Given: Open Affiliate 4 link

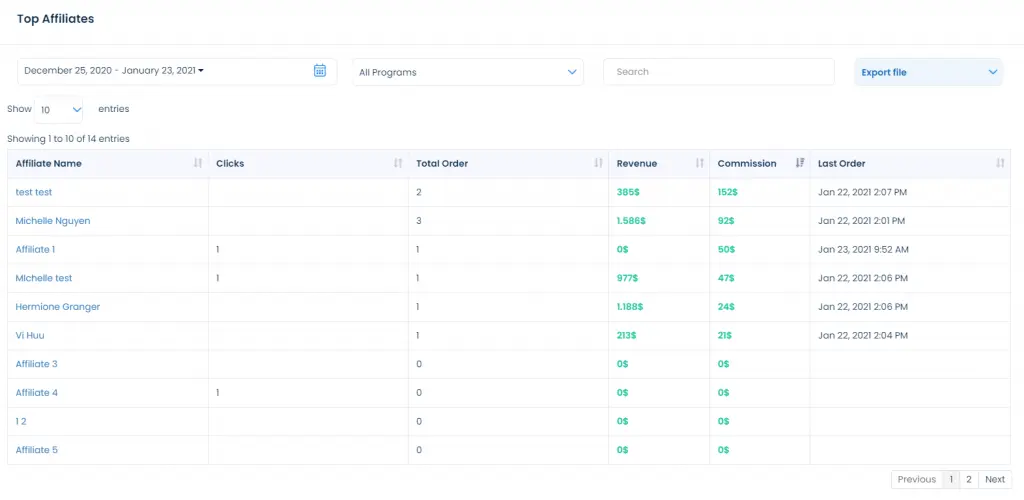Looking at the screenshot, I should click(37, 393).
